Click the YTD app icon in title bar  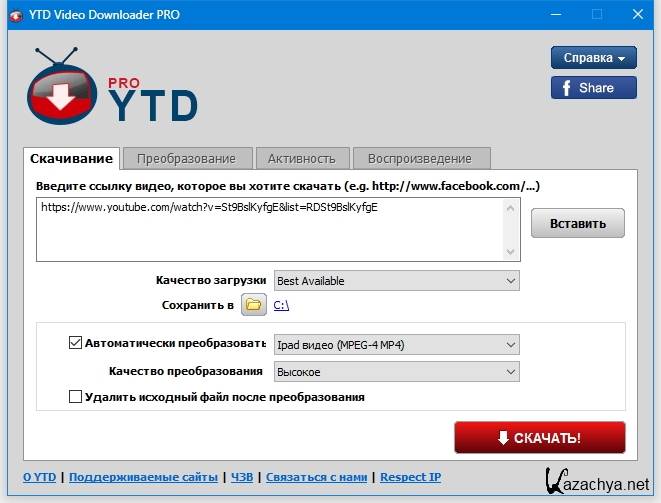click(16, 14)
